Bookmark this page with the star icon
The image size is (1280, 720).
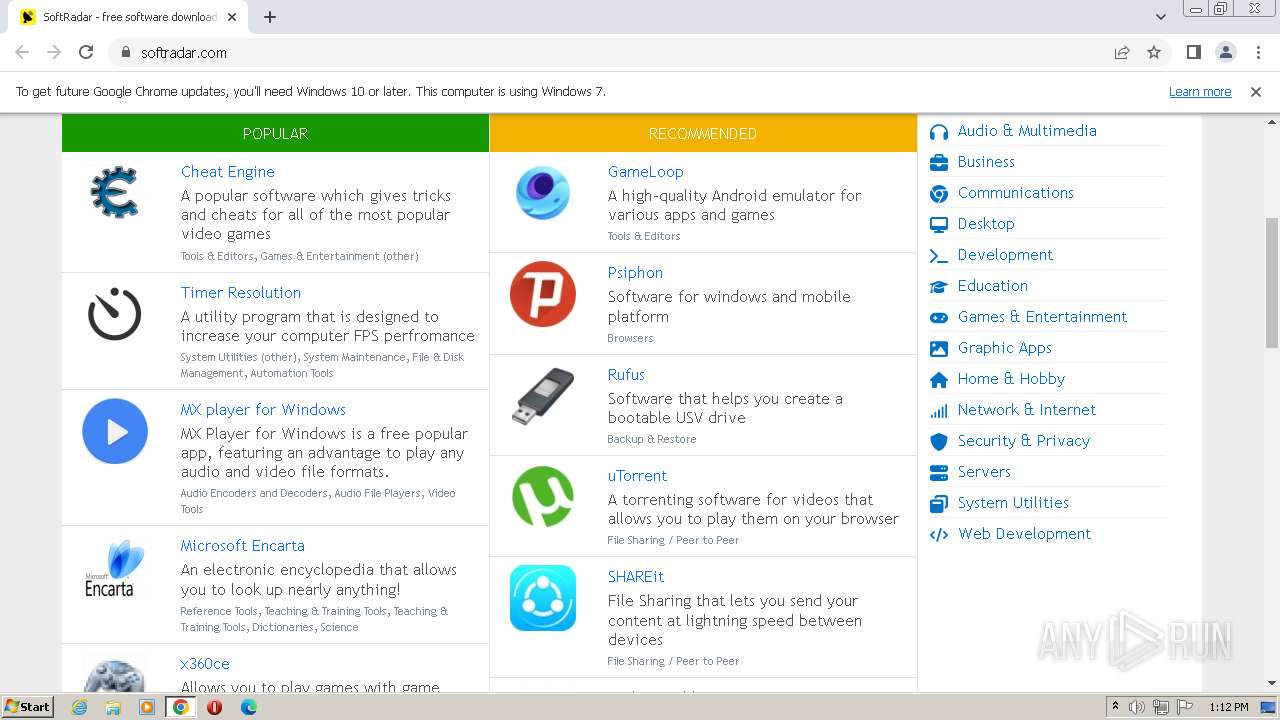click(1154, 52)
